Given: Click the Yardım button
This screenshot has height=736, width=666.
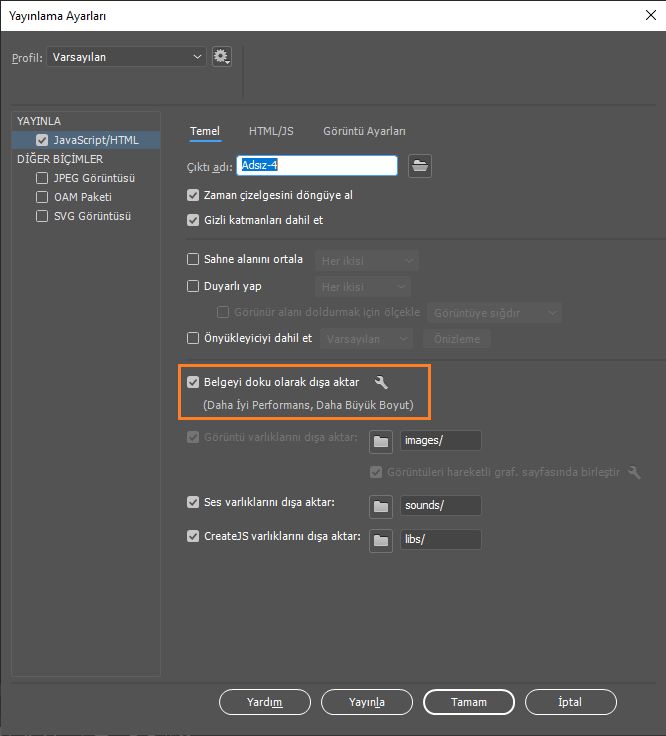Looking at the screenshot, I should [x=265, y=702].
